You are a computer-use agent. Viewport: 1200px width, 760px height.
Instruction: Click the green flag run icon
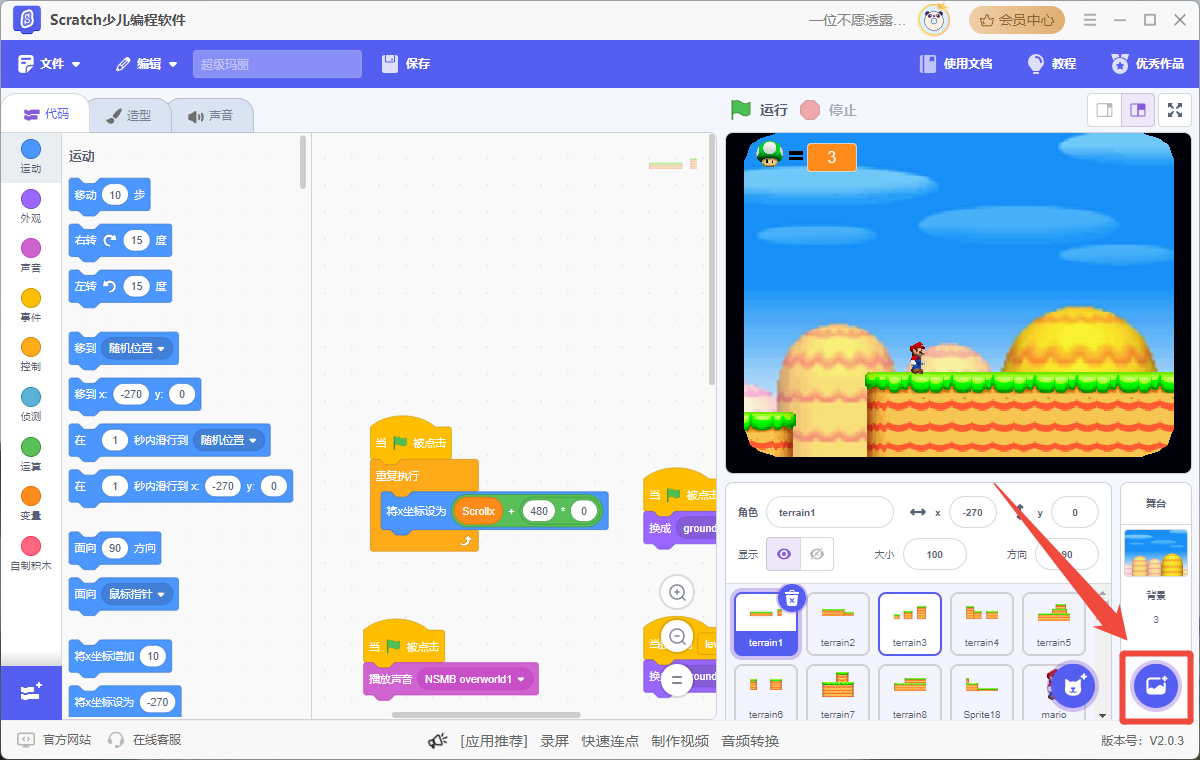pos(740,109)
